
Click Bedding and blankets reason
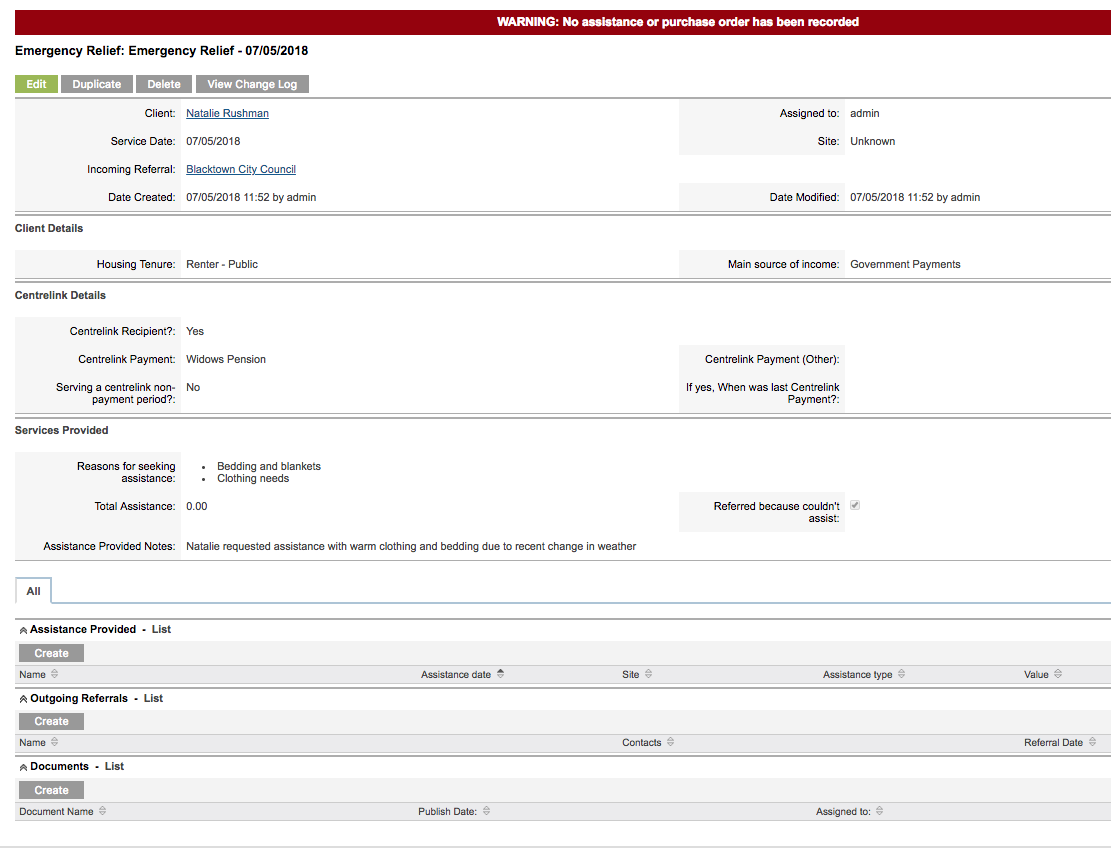pyautogui.click(x=269, y=466)
